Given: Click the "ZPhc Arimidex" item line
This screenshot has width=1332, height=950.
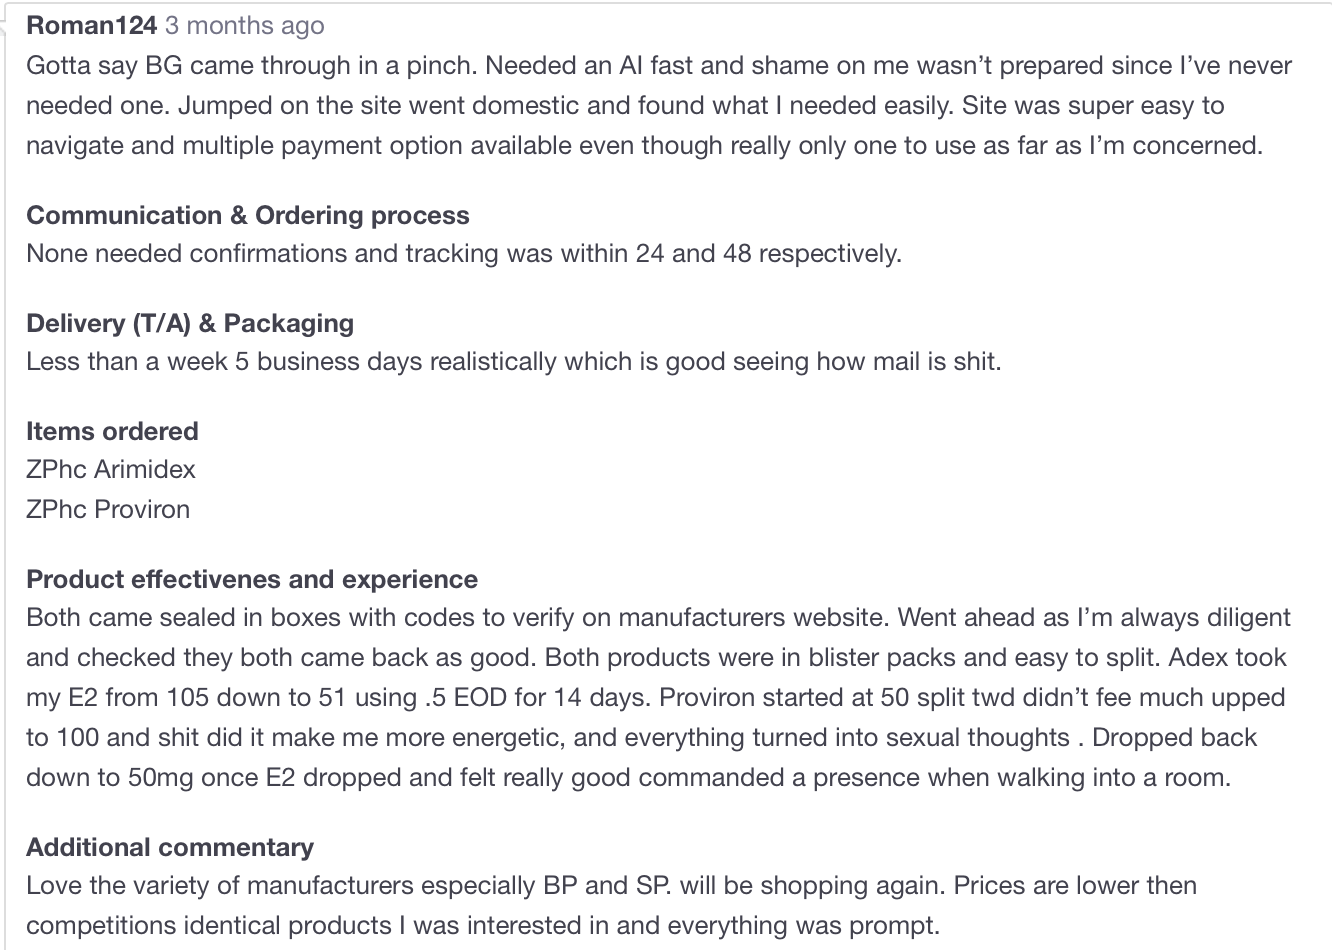Looking at the screenshot, I should [x=111, y=469].
